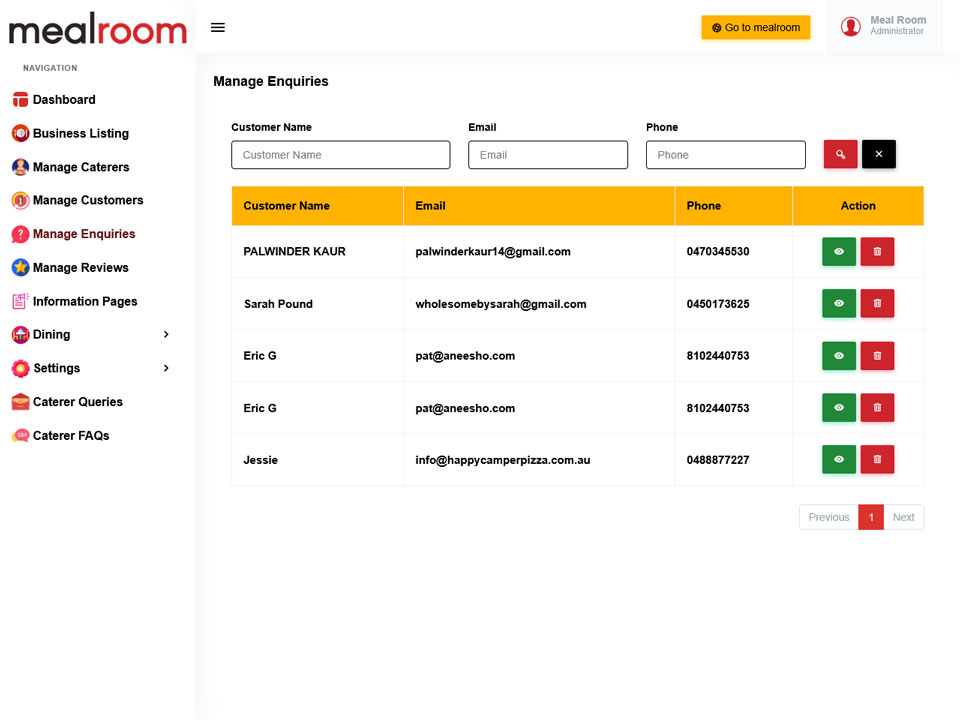960x720 pixels.
Task: Open the Meal Room Administrator account menu
Action: point(884,26)
